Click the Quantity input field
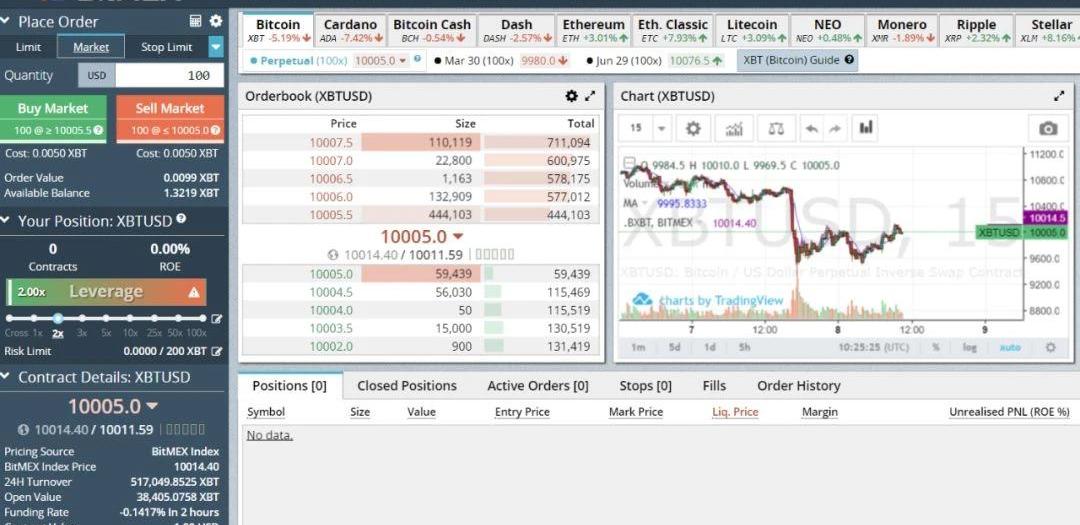1080x525 pixels. pos(169,75)
